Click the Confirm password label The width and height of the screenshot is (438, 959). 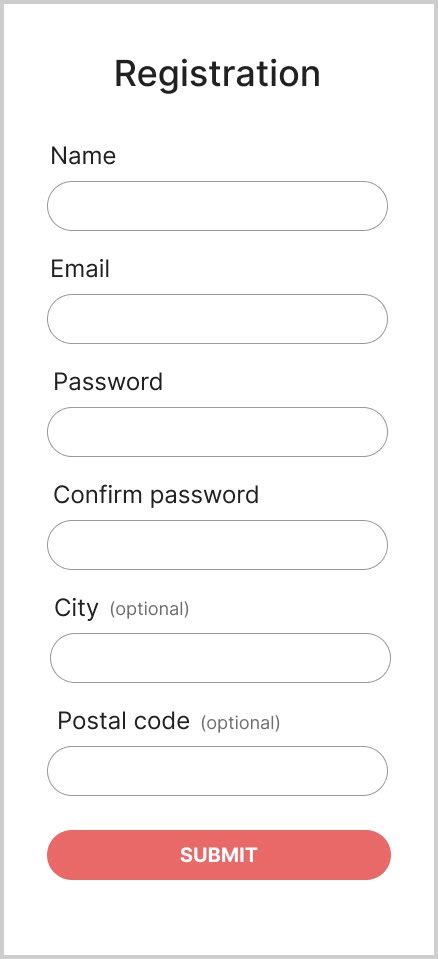157,495
